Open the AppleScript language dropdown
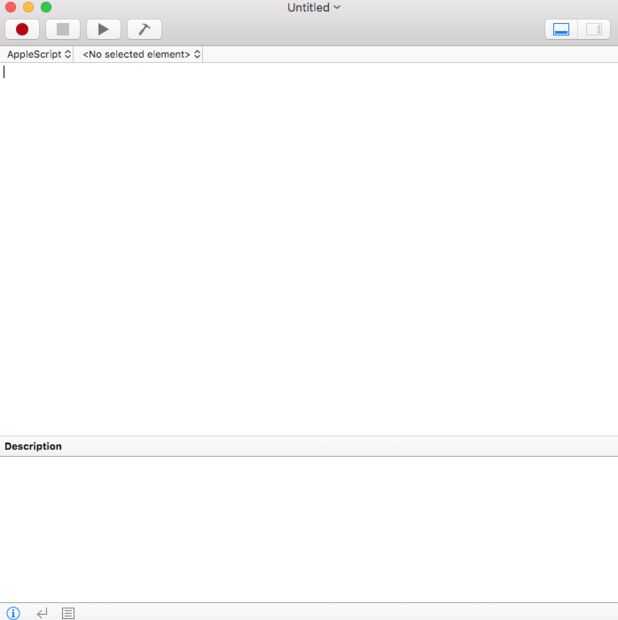The image size is (618, 620). [39, 54]
